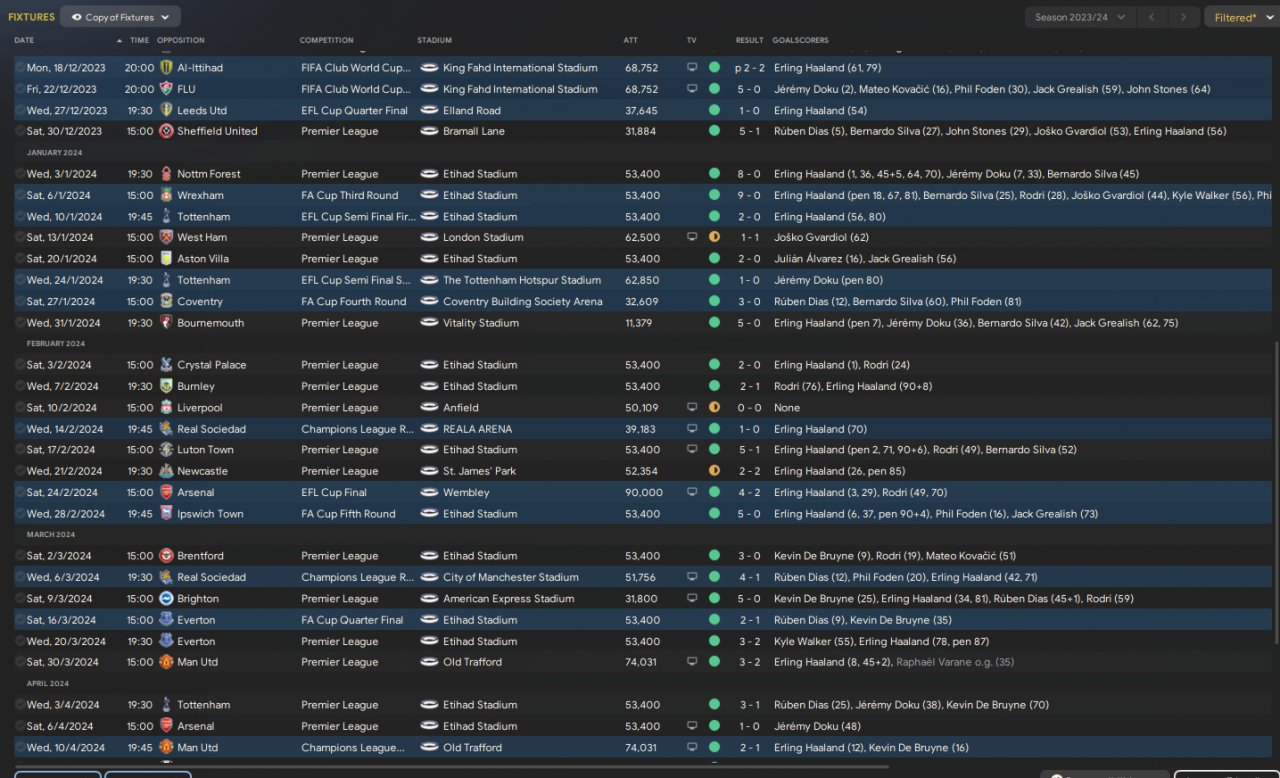Click the stadium icon beside Elland Road
The image size is (1280, 778).
point(430,111)
